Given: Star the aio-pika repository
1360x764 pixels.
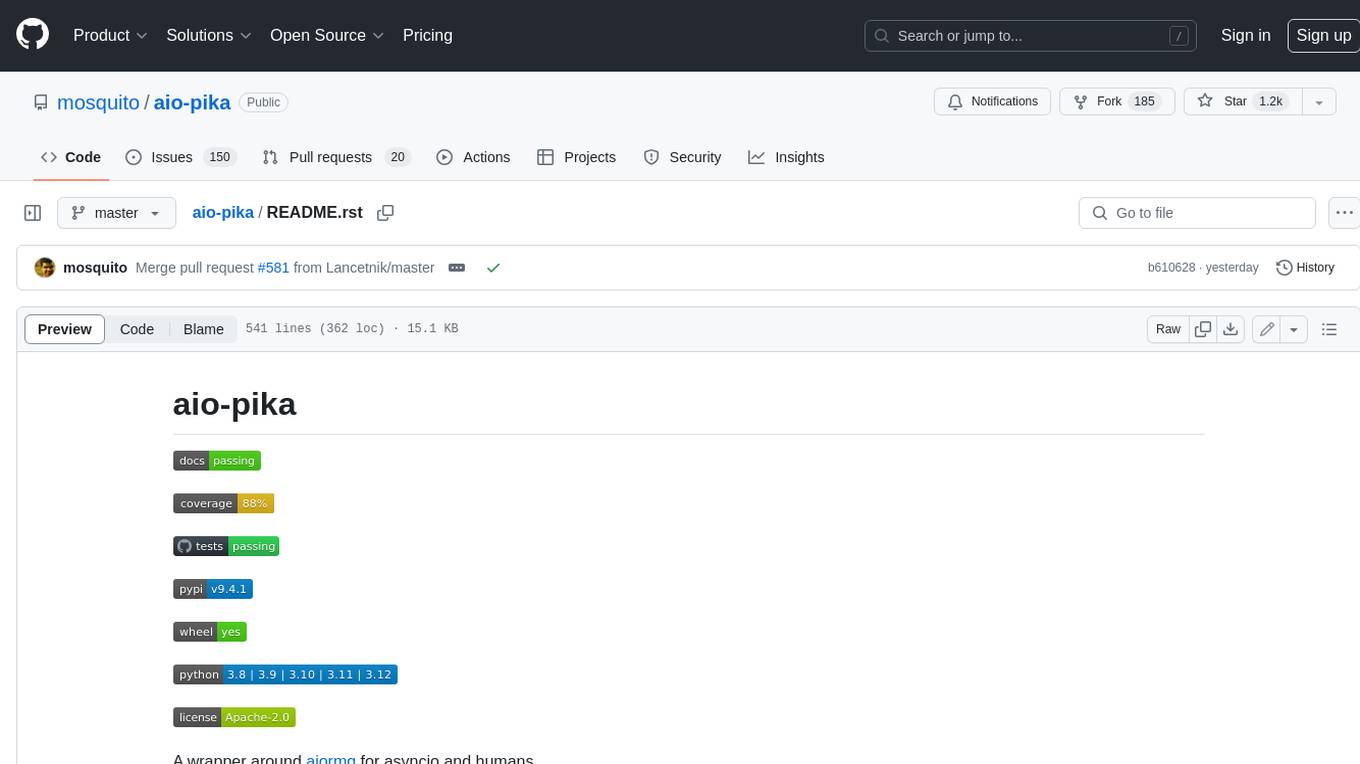Looking at the screenshot, I should click(x=1241, y=102).
